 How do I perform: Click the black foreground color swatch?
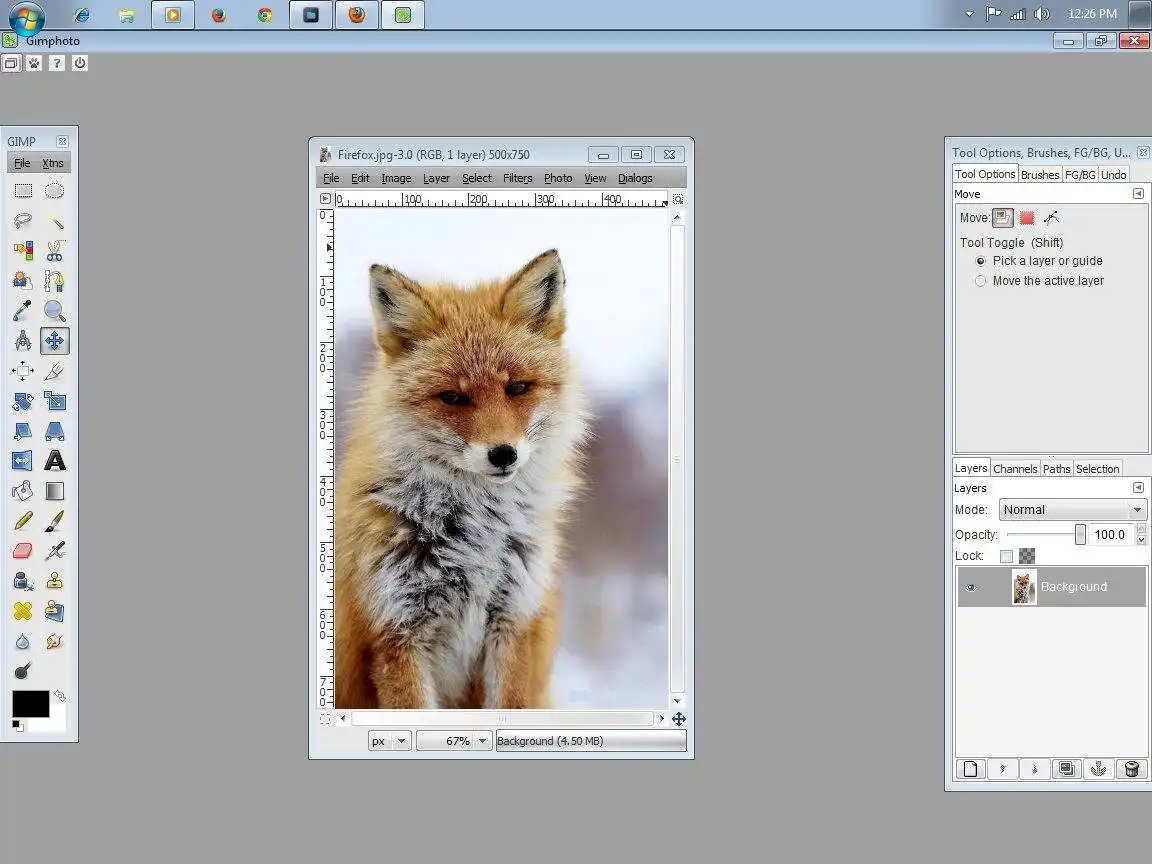pos(30,703)
